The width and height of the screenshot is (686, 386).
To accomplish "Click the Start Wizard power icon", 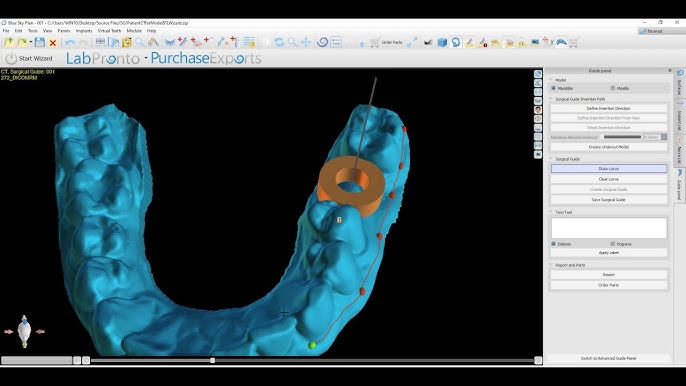I will coord(11,58).
